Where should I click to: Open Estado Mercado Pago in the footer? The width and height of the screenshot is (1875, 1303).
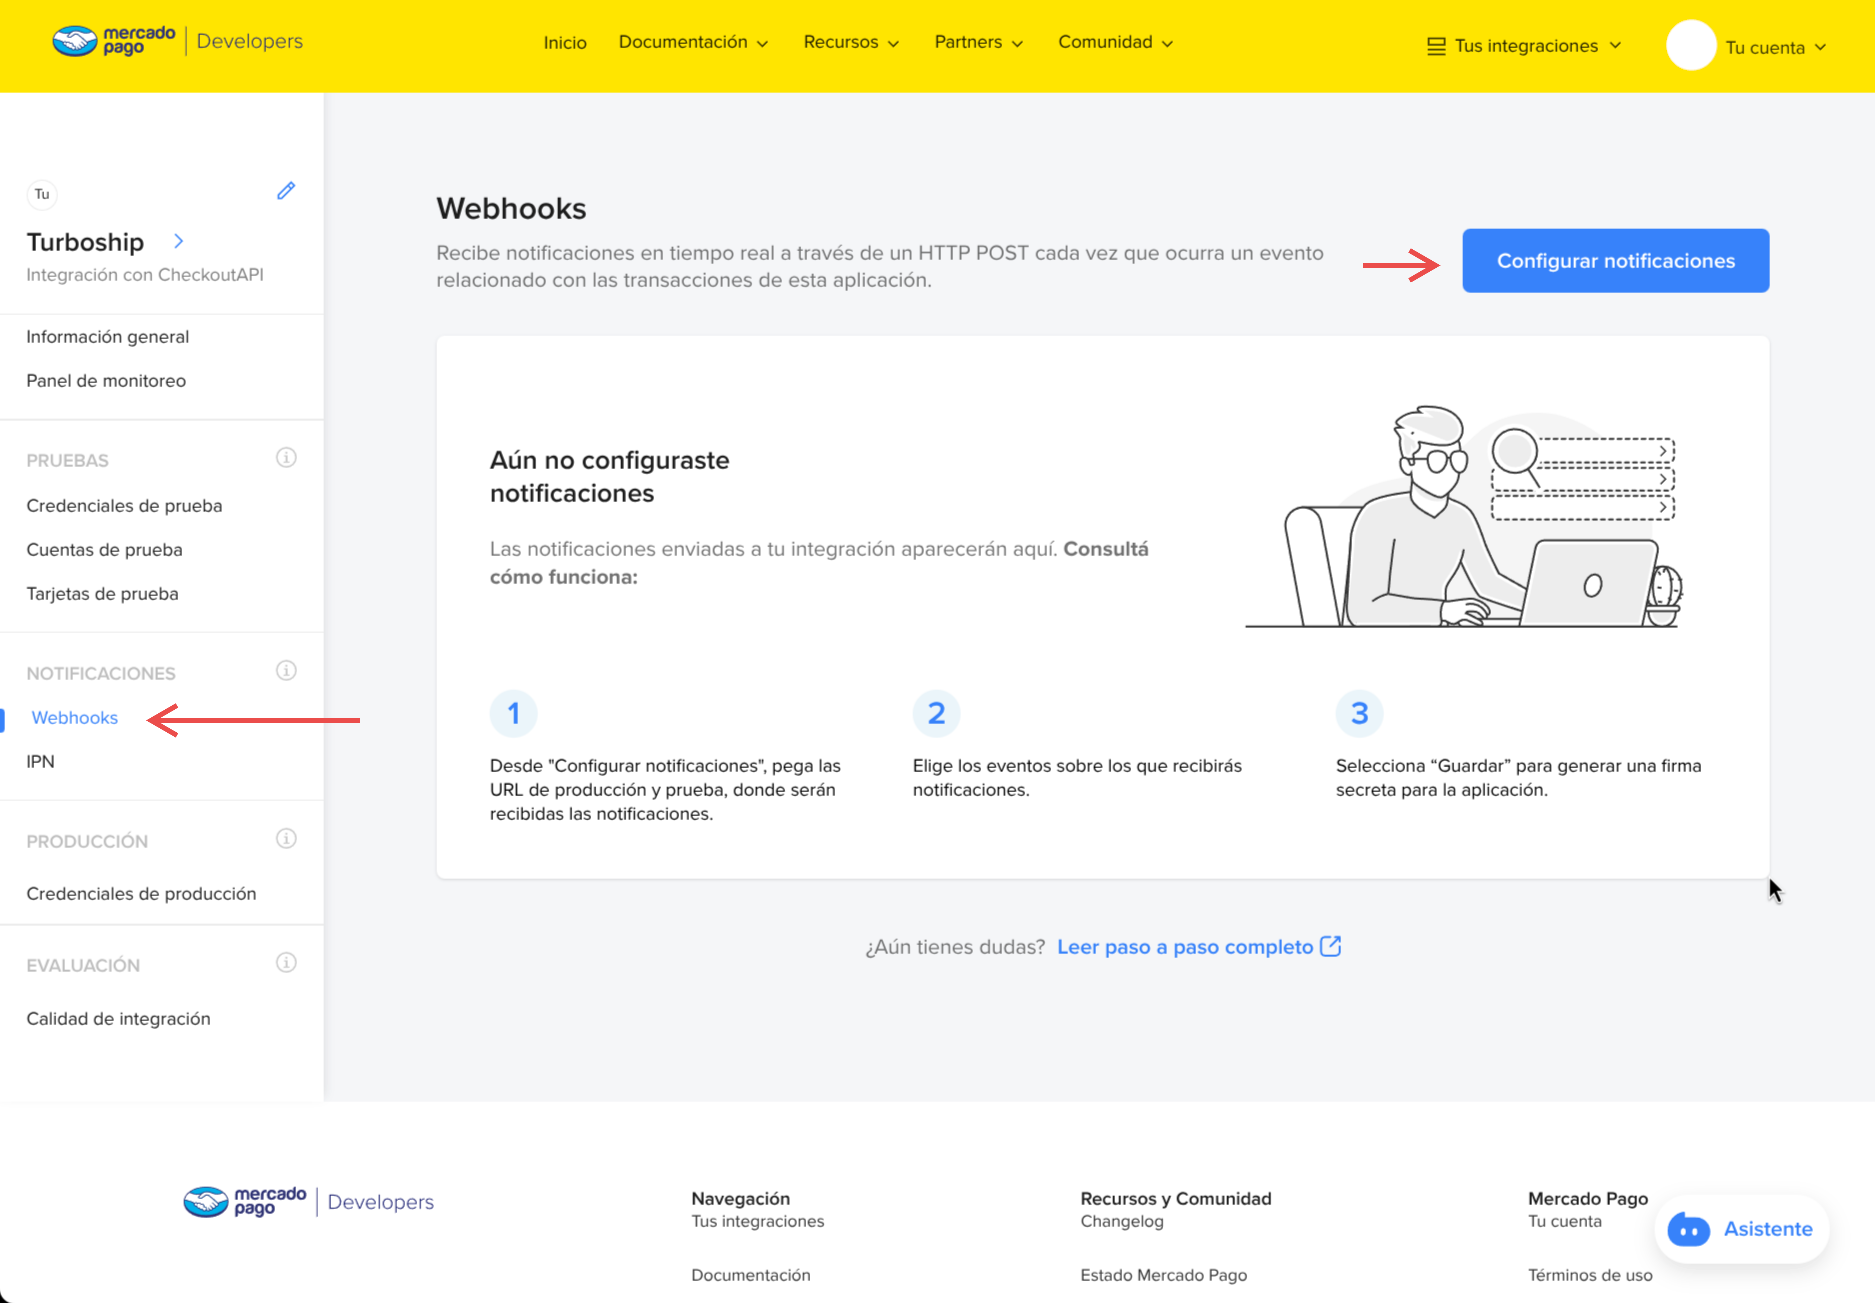pyautogui.click(x=1163, y=1274)
